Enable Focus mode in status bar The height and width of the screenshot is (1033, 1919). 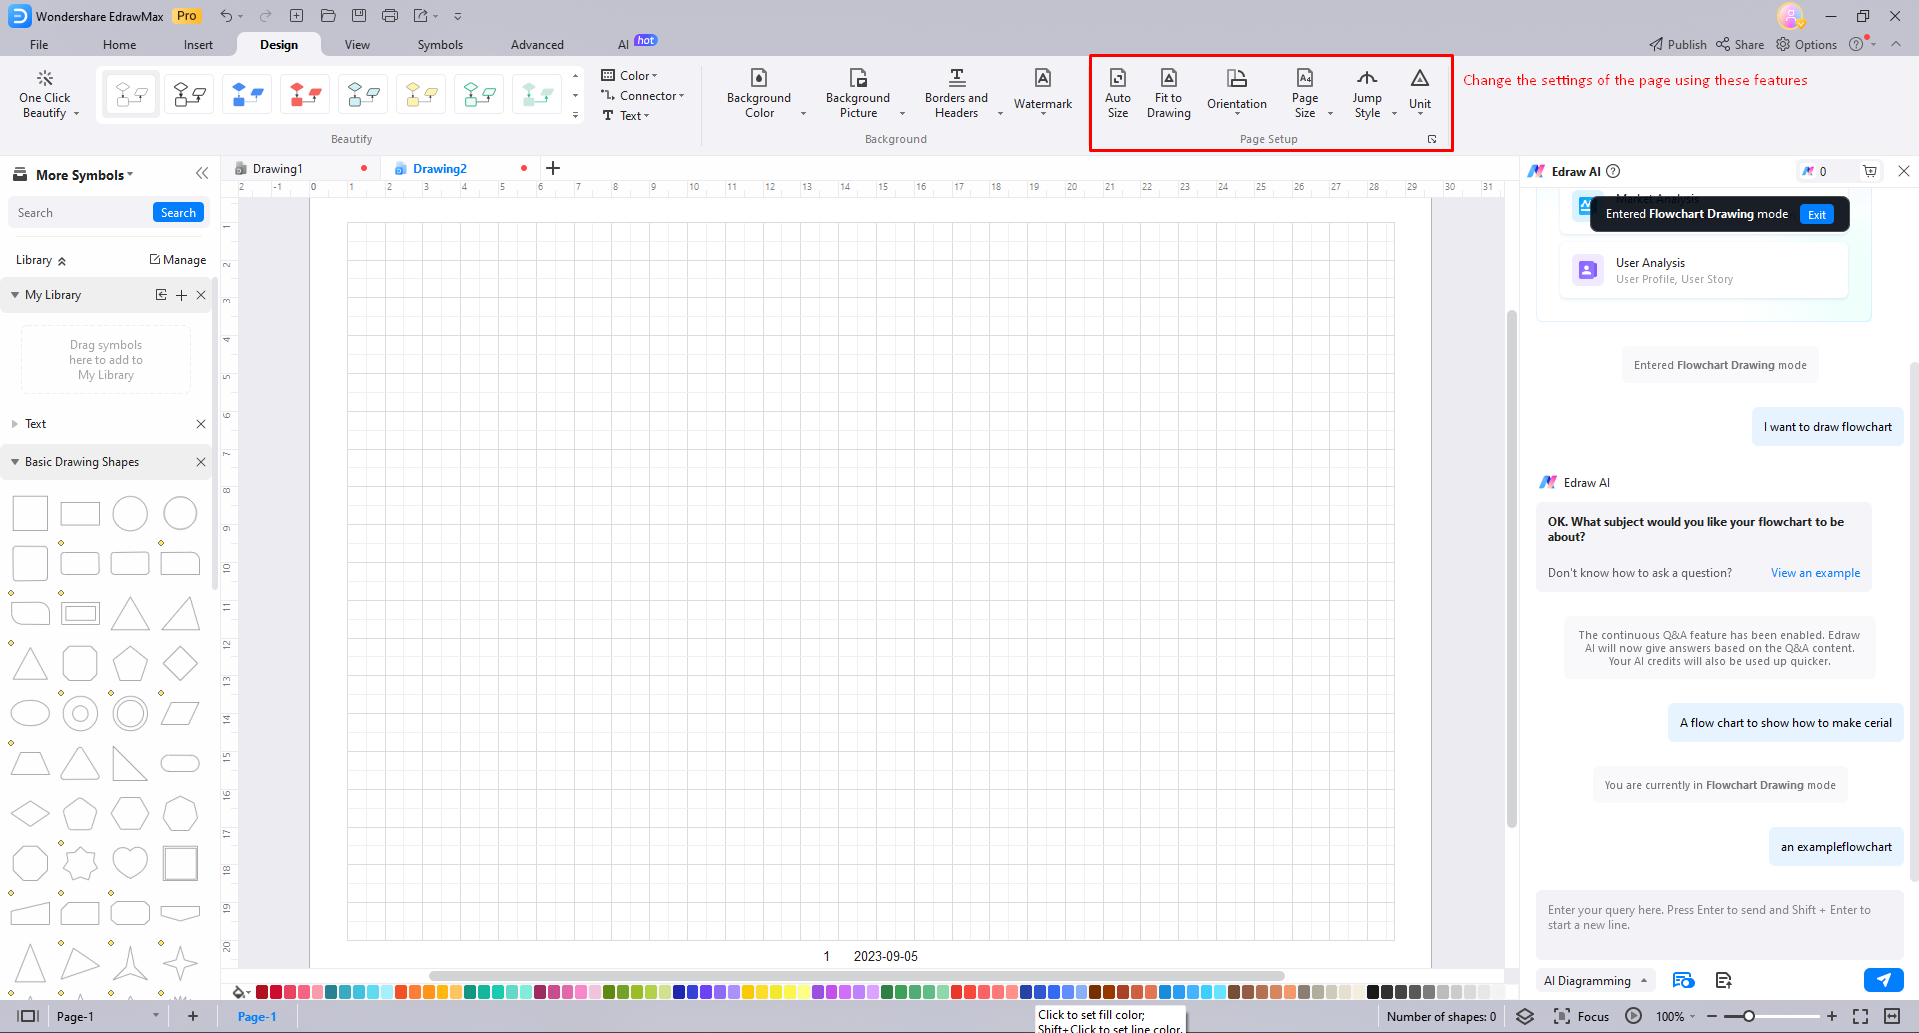pyautogui.click(x=1581, y=1016)
